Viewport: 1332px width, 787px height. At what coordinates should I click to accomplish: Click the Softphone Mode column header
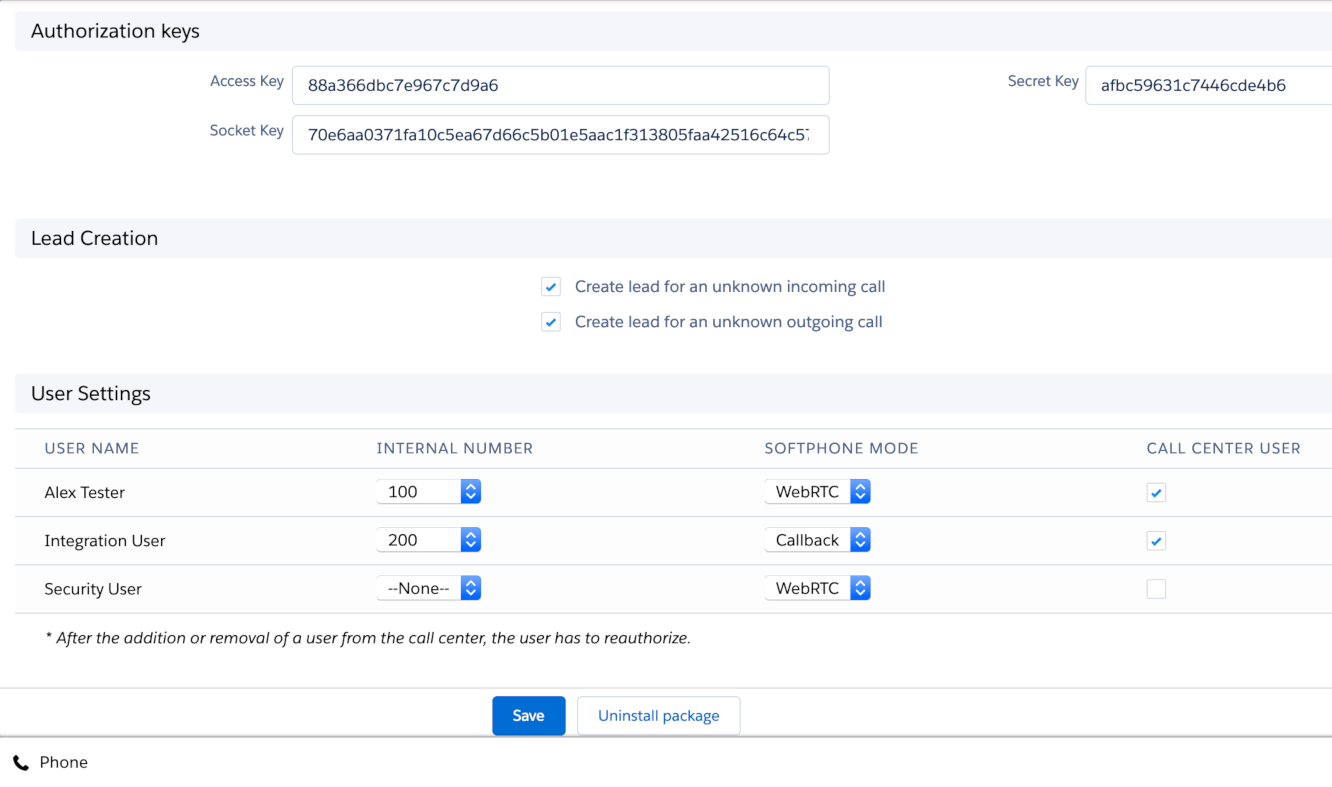point(841,449)
